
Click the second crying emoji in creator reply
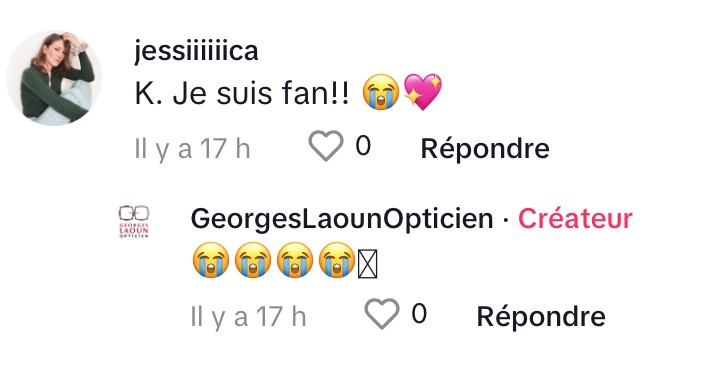tap(253, 260)
